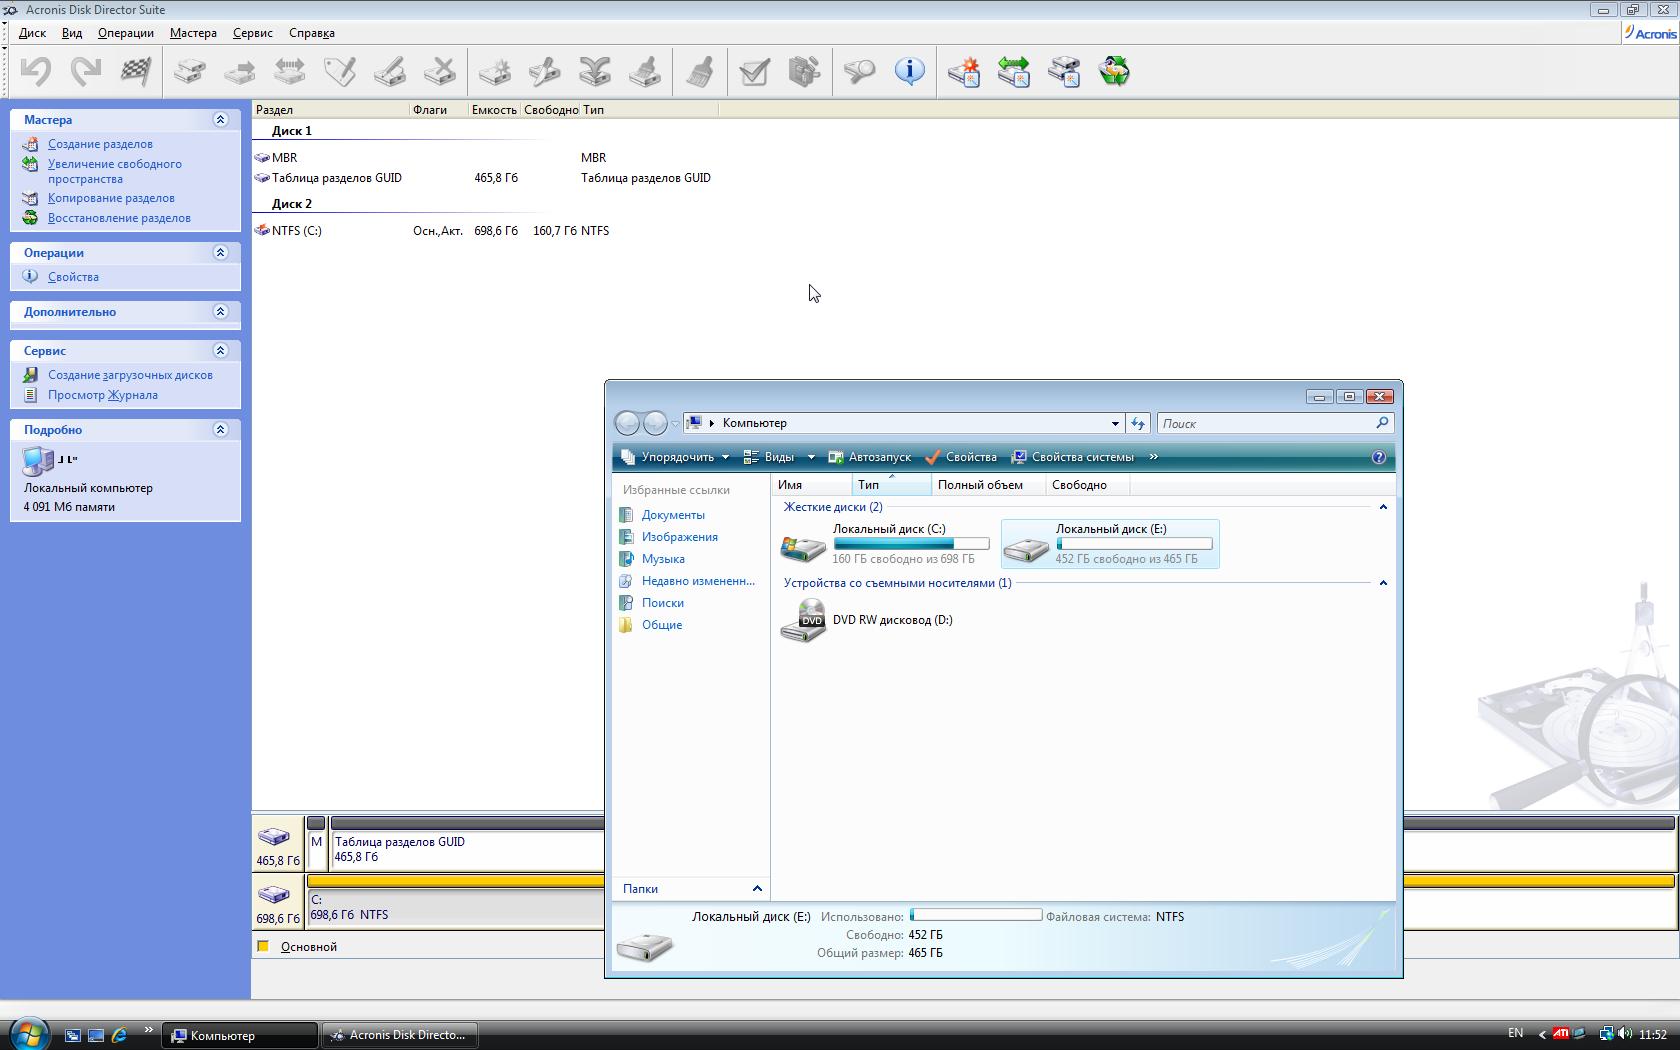Select the DVD RW drive (D:) icon

[803, 620]
